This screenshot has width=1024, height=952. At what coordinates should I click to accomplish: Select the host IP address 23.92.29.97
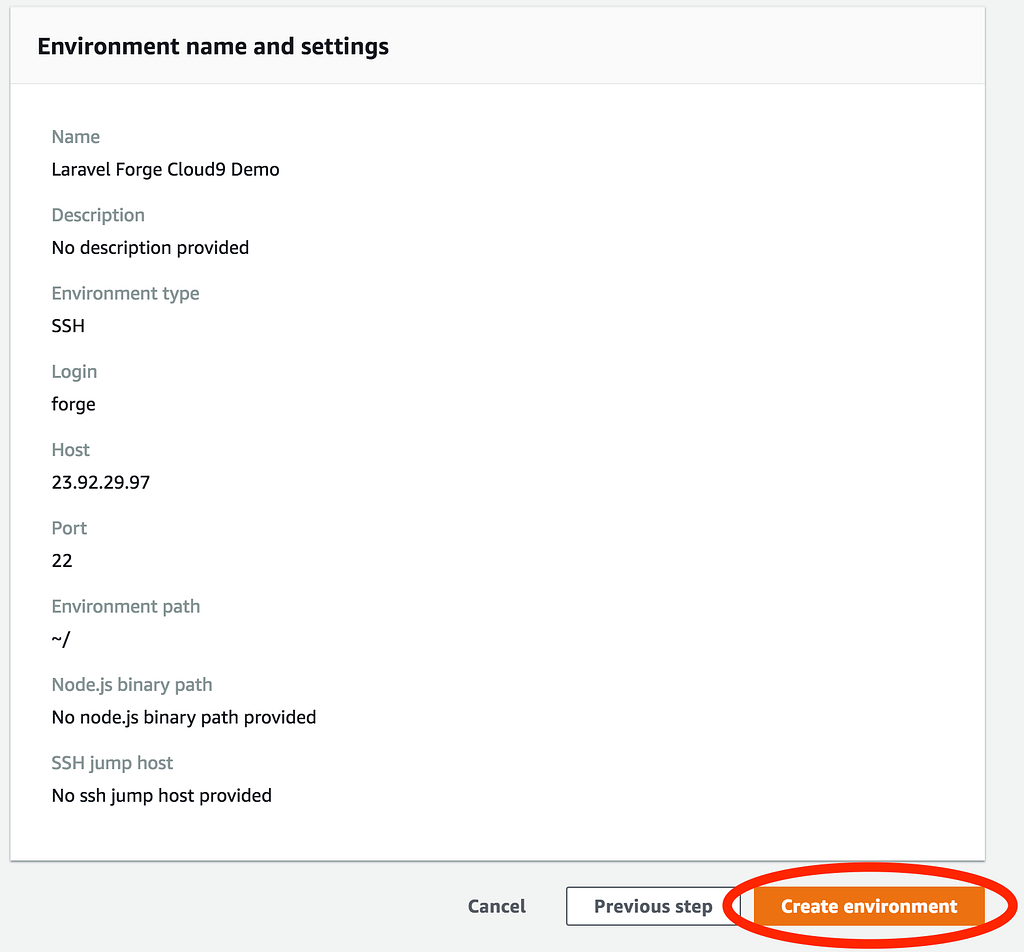click(100, 482)
